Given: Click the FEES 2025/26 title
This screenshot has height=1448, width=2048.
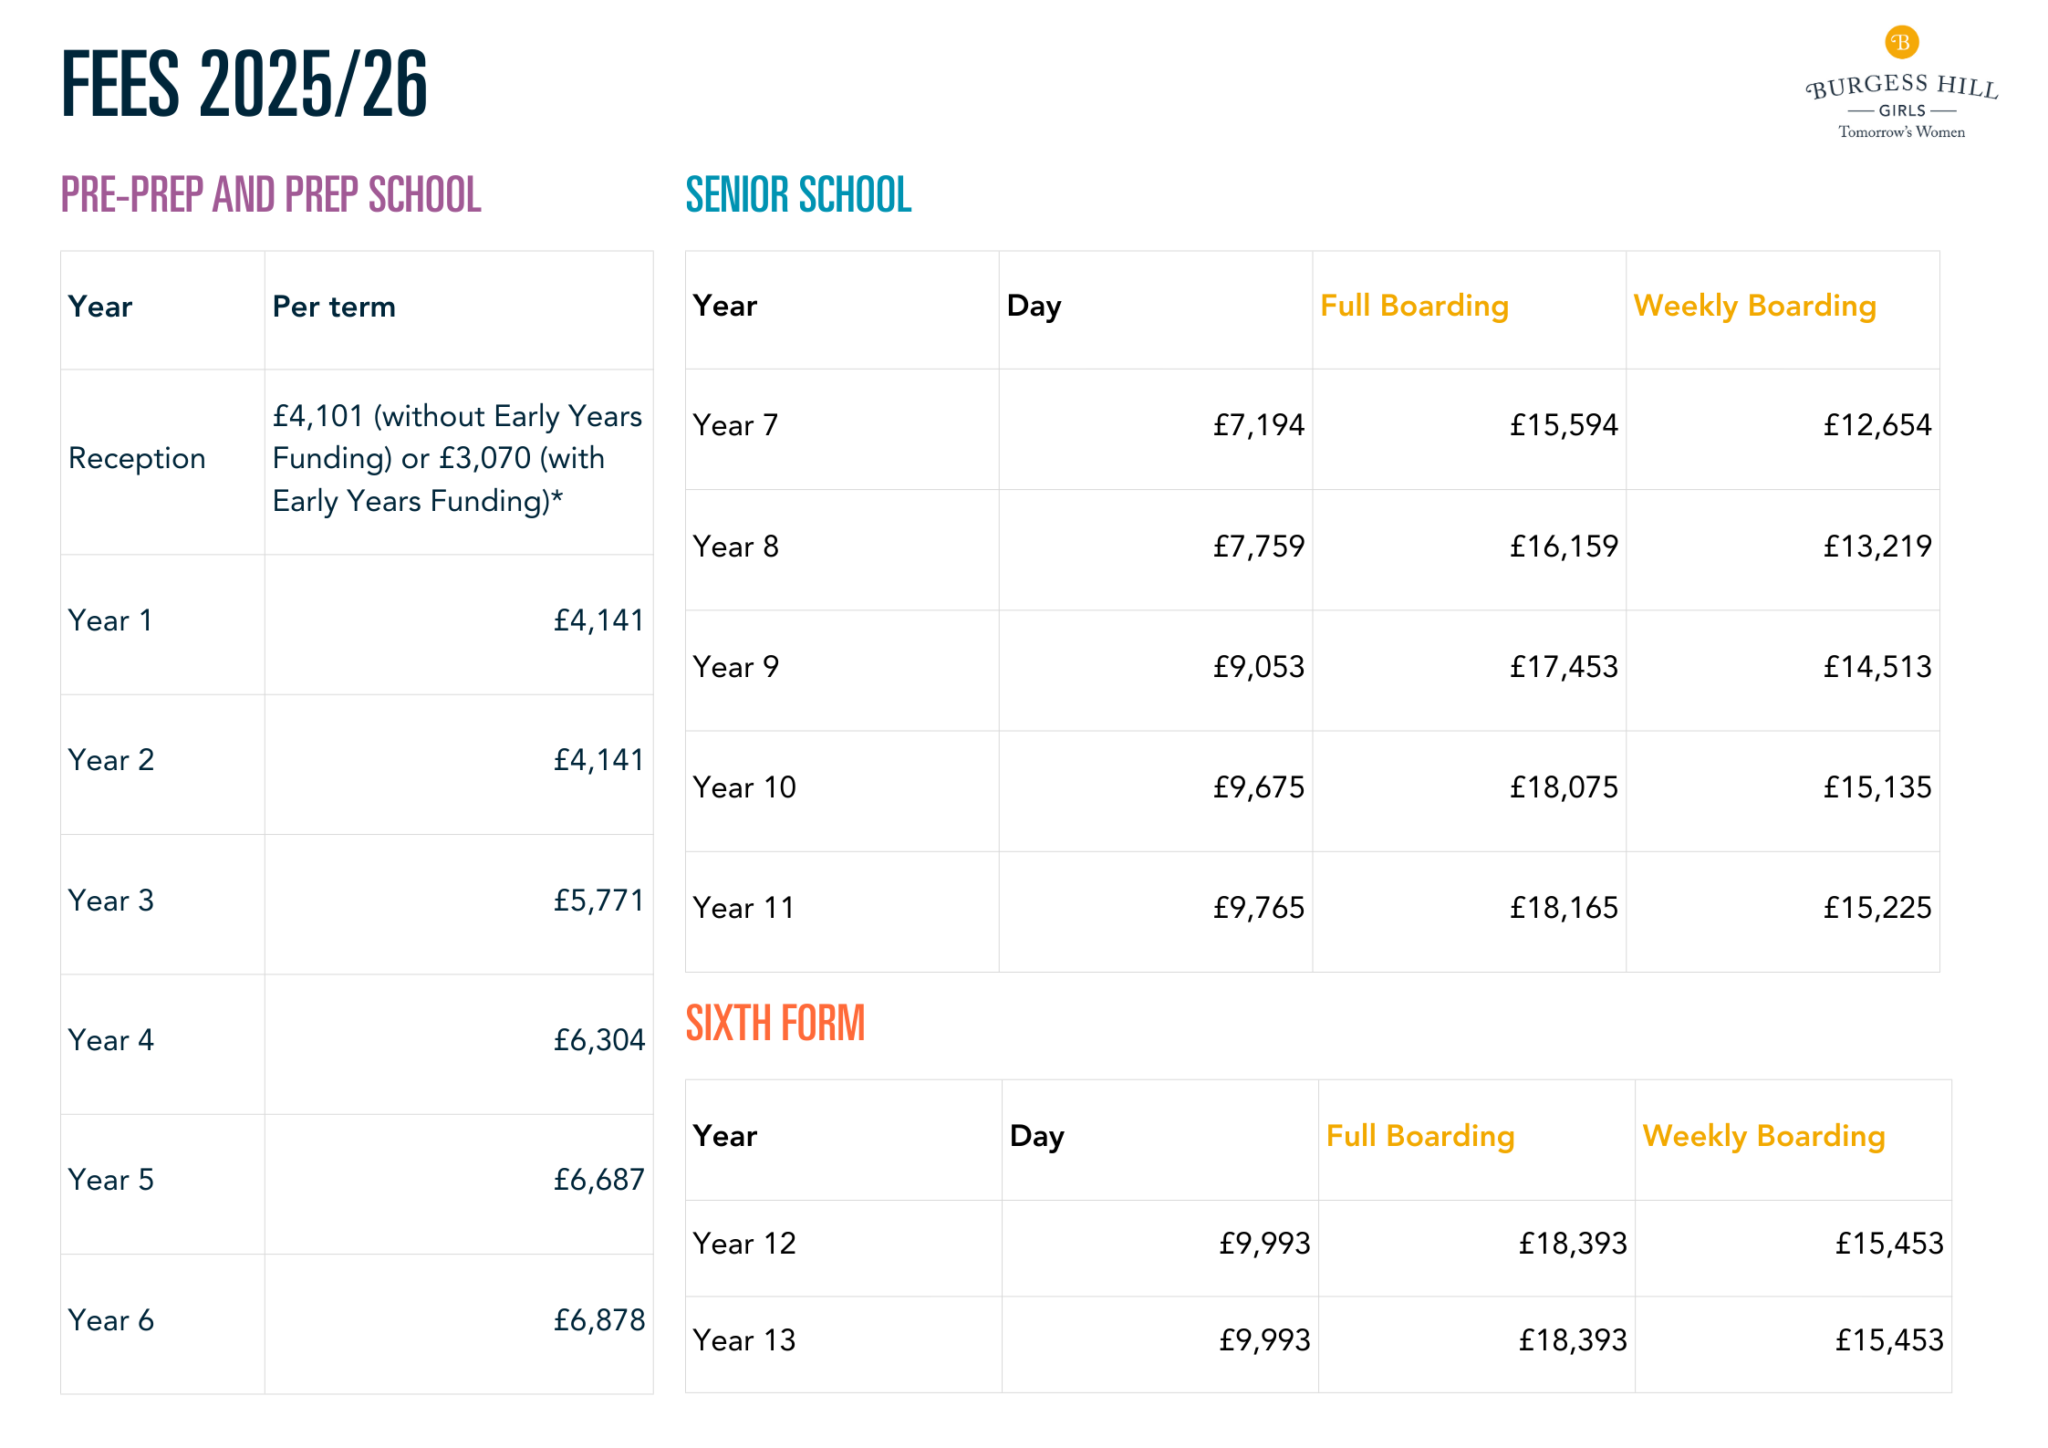Looking at the screenshot, I should coord(245,85).
